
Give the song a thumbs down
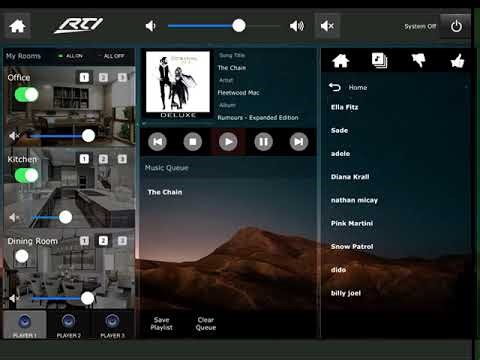pos(419,61)
